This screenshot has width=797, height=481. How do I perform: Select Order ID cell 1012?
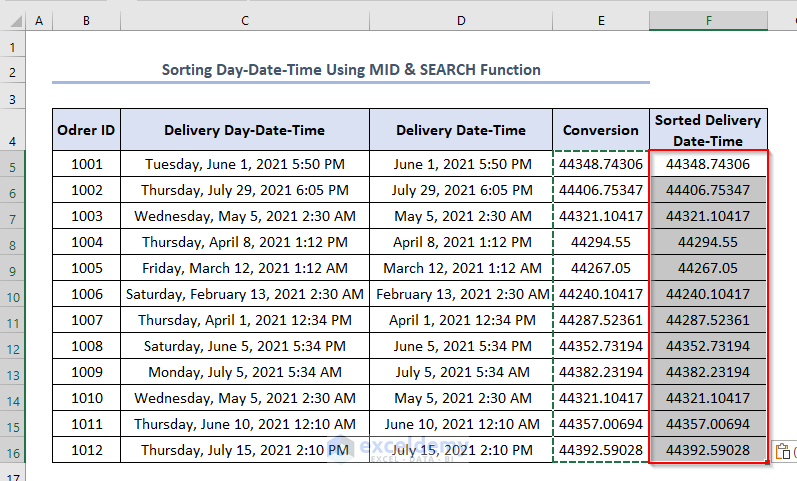pos(86,450)
